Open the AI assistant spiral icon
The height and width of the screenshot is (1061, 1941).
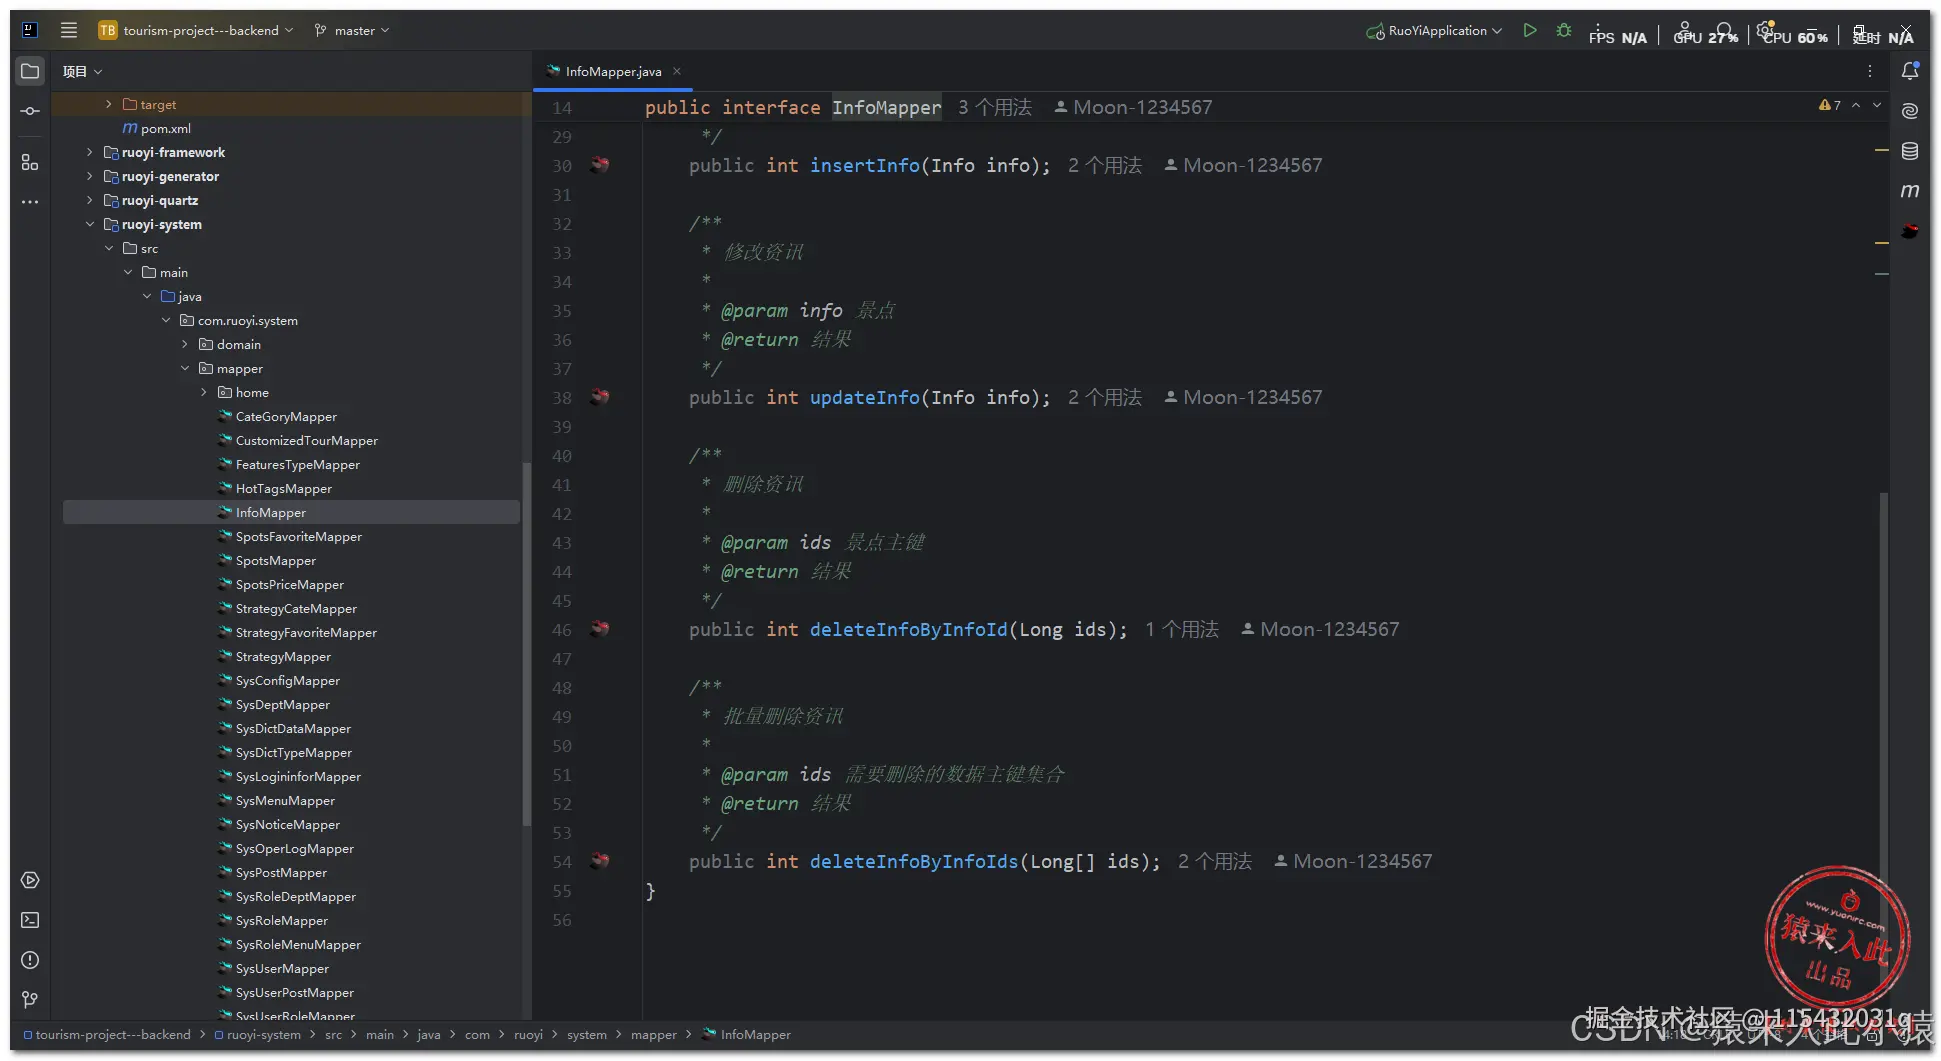point(1910,111)
